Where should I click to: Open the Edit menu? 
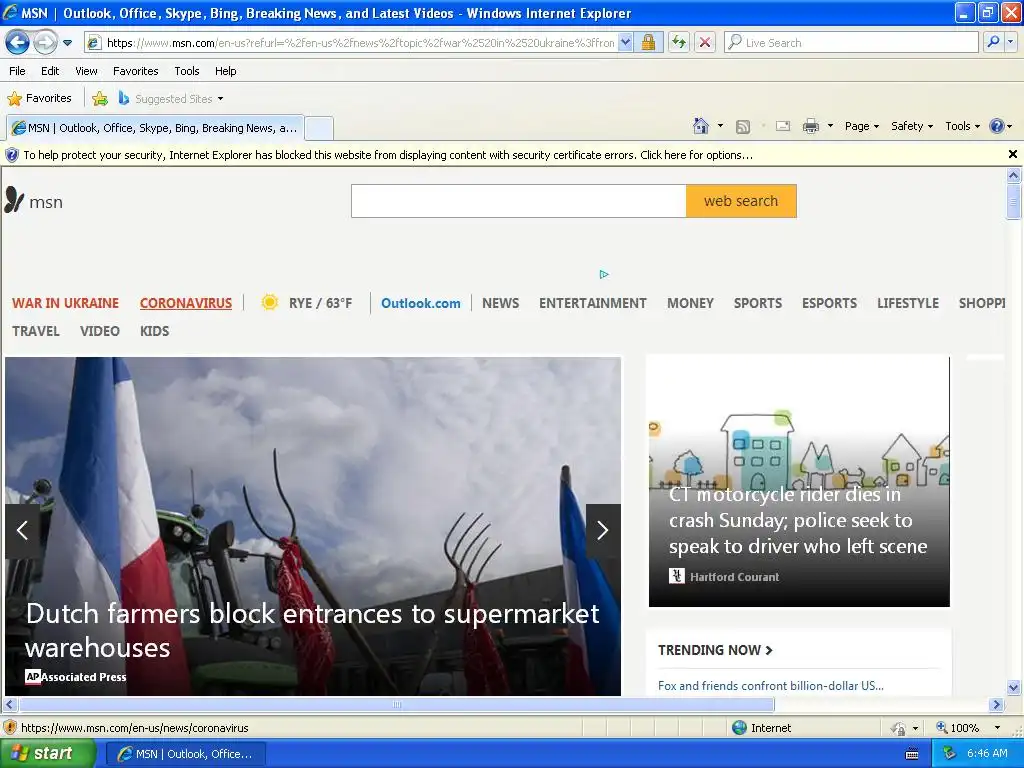click(50, 71)
